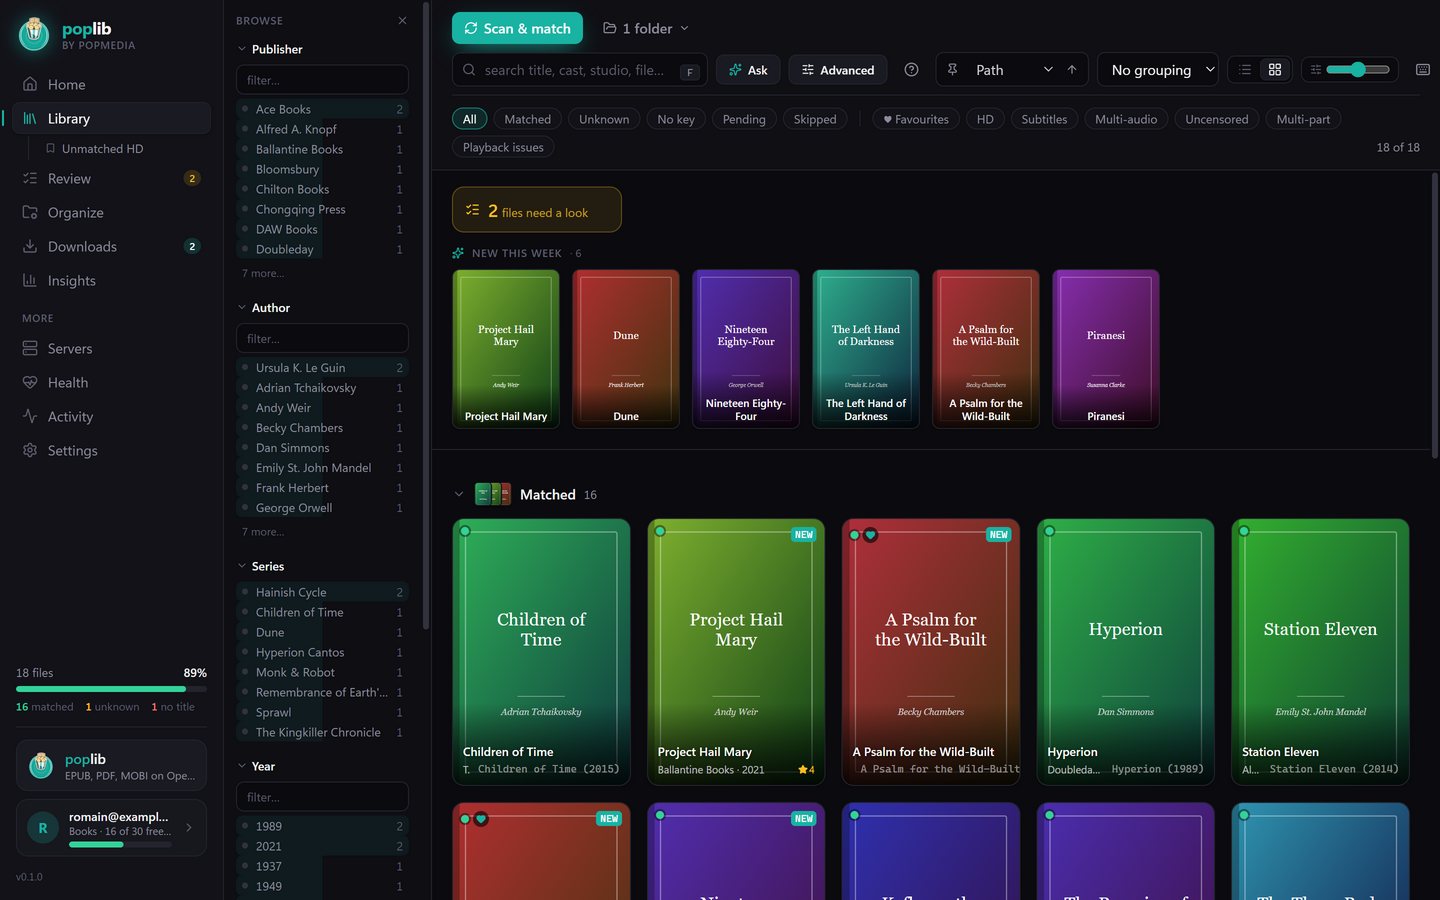Click the Activity pulse icon in sidebar
This screenshot has width=1440, height=900.
tap(30, 416)
